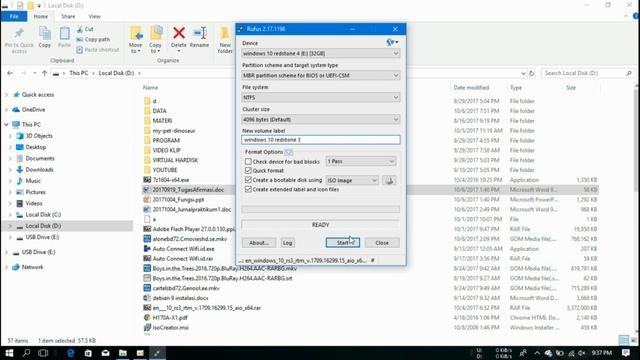This screenshot has height=360, width=640.
Task: Refresh the Local Disk (D:) folder view
Action: tap(531, 73)
